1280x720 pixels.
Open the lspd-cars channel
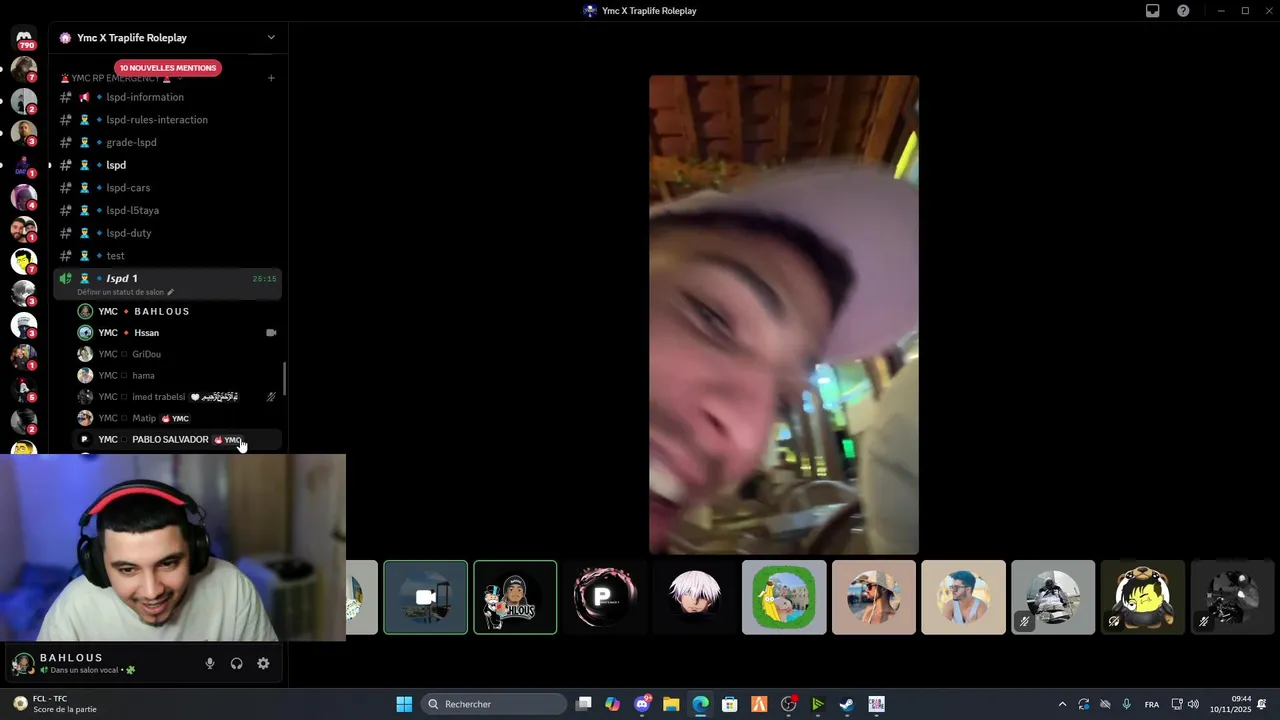(x=168, y=188)
